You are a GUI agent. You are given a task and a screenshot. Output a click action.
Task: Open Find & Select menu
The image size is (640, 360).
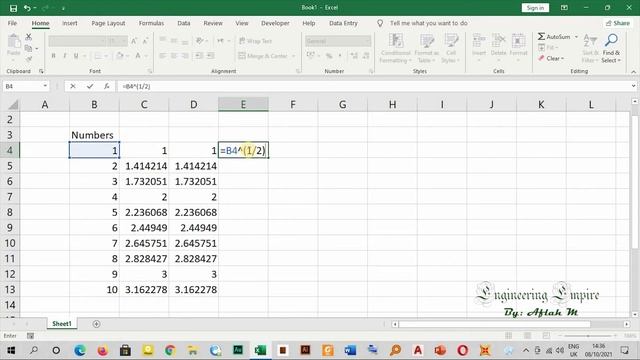click(611, 49)
